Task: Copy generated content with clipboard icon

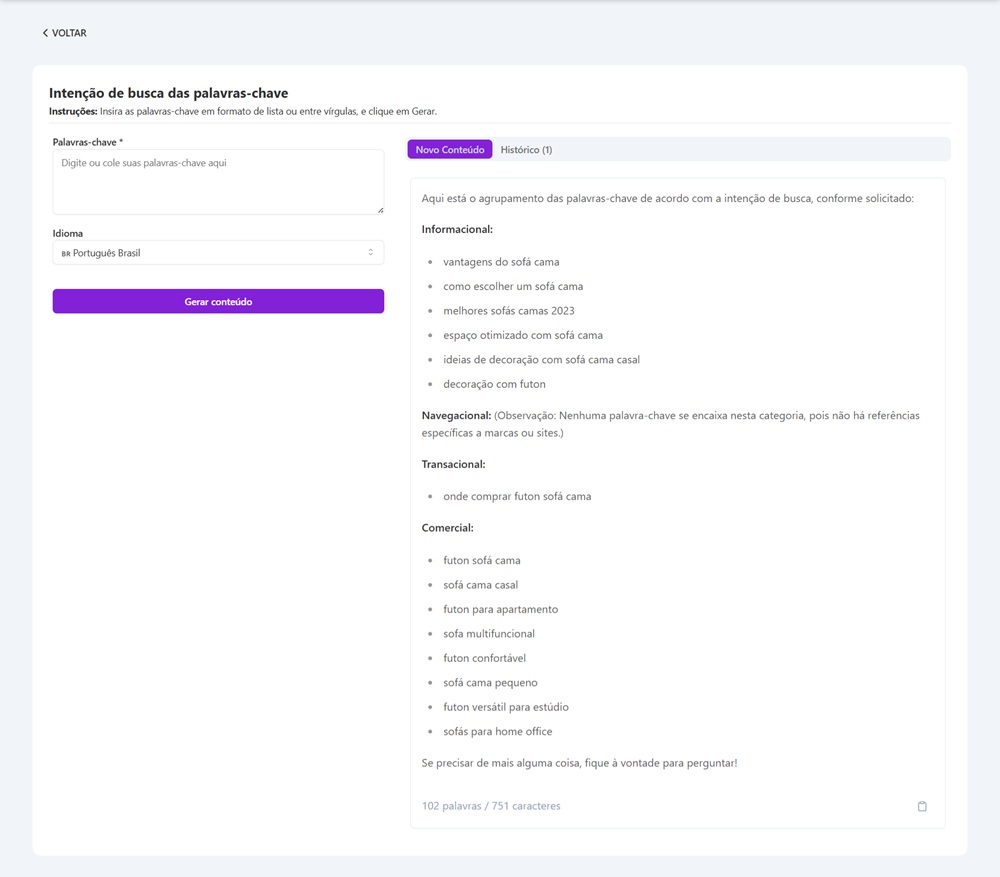Action: (922, 806)
